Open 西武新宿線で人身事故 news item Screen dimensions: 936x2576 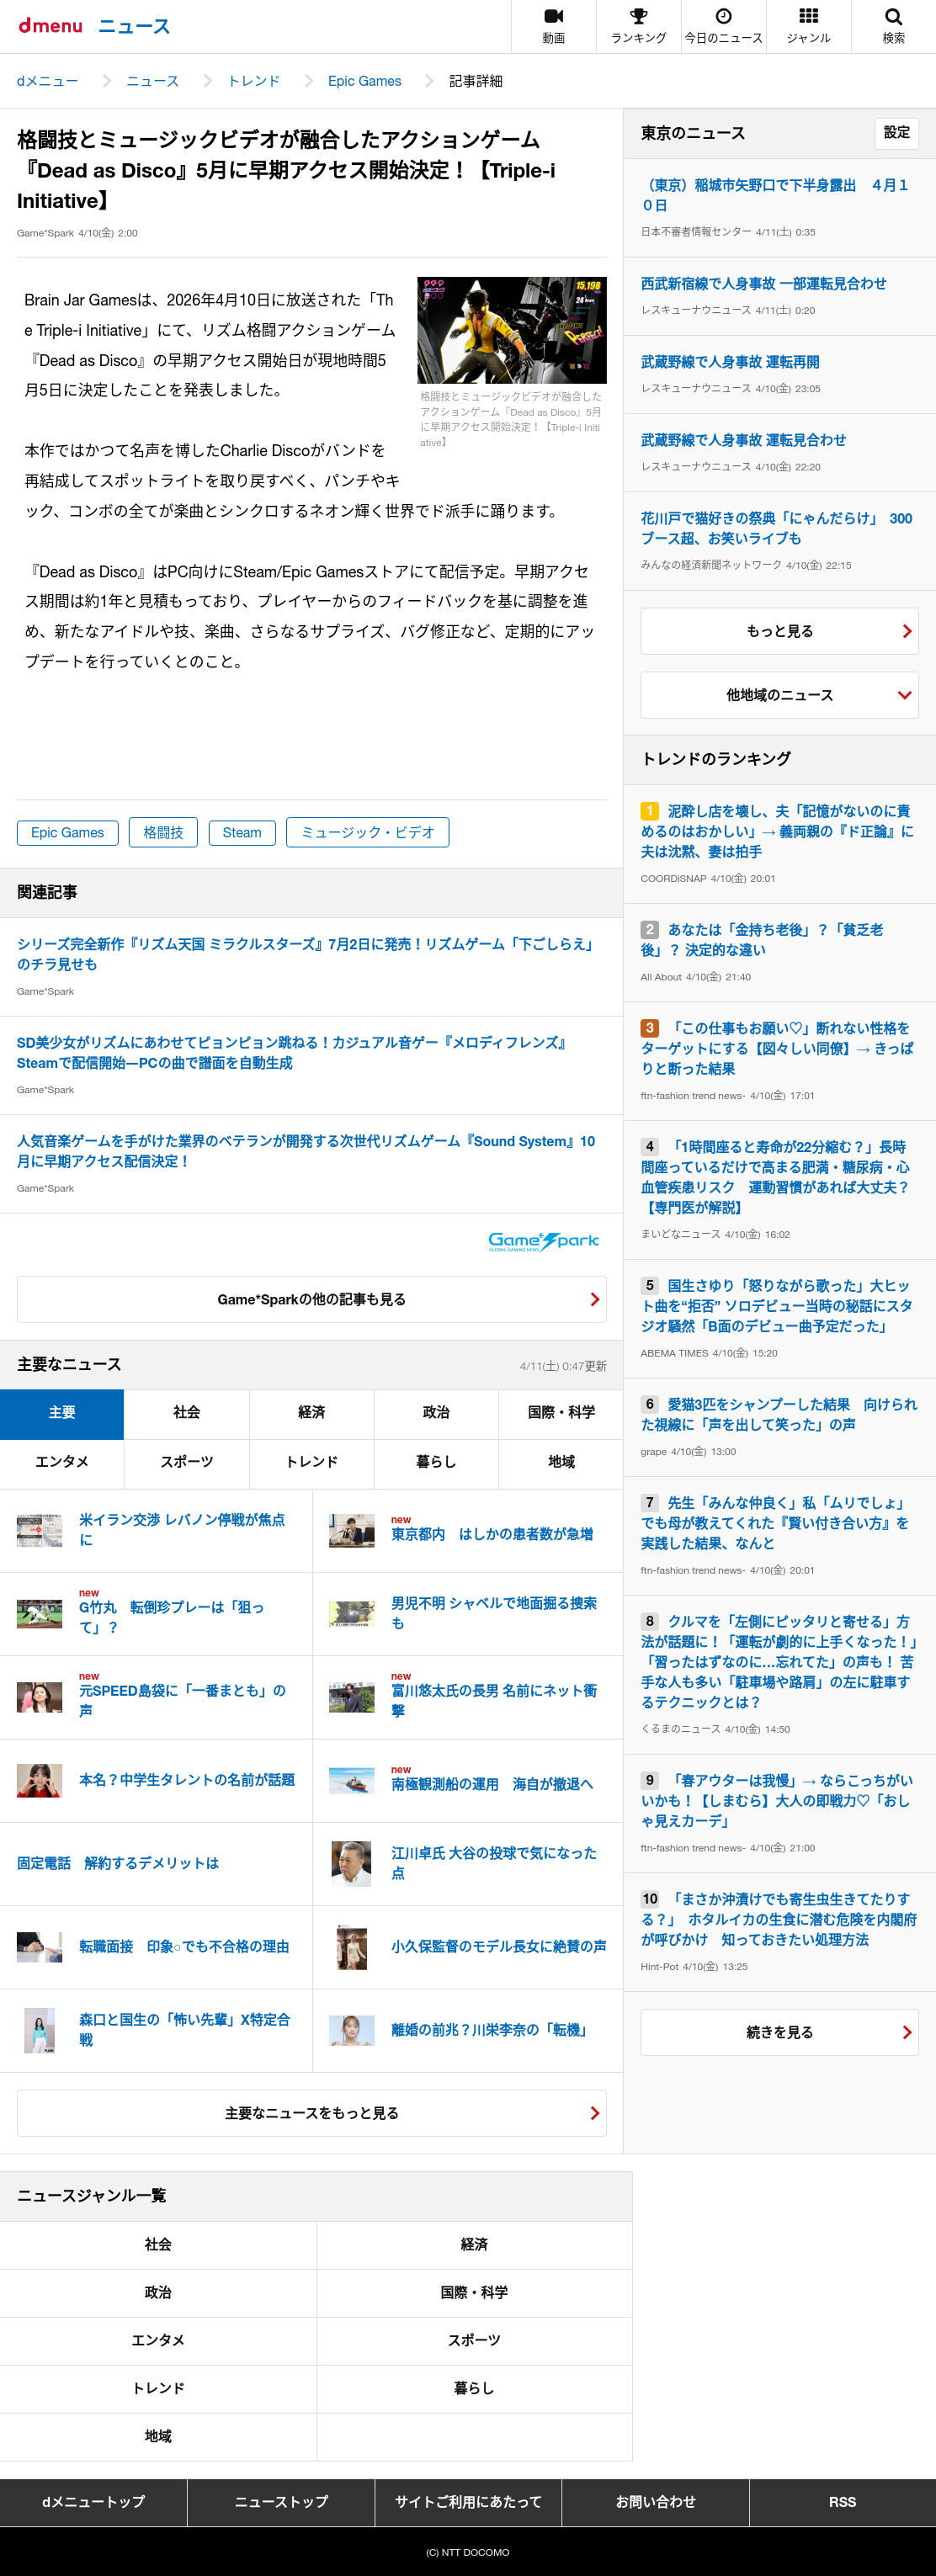[x=763, y=283]
